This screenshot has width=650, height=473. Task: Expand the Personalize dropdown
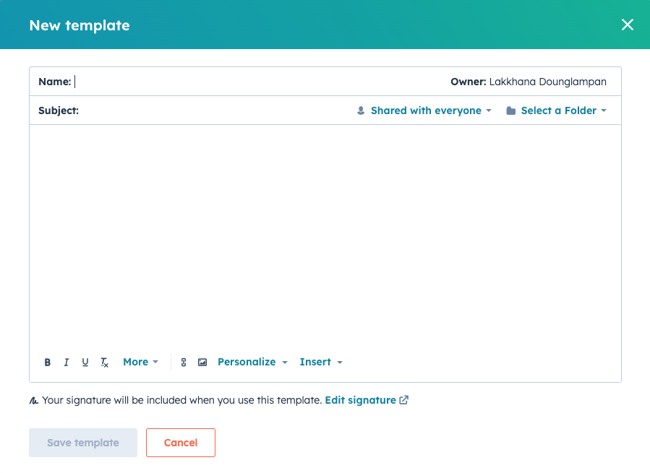(x=252, y=362)
